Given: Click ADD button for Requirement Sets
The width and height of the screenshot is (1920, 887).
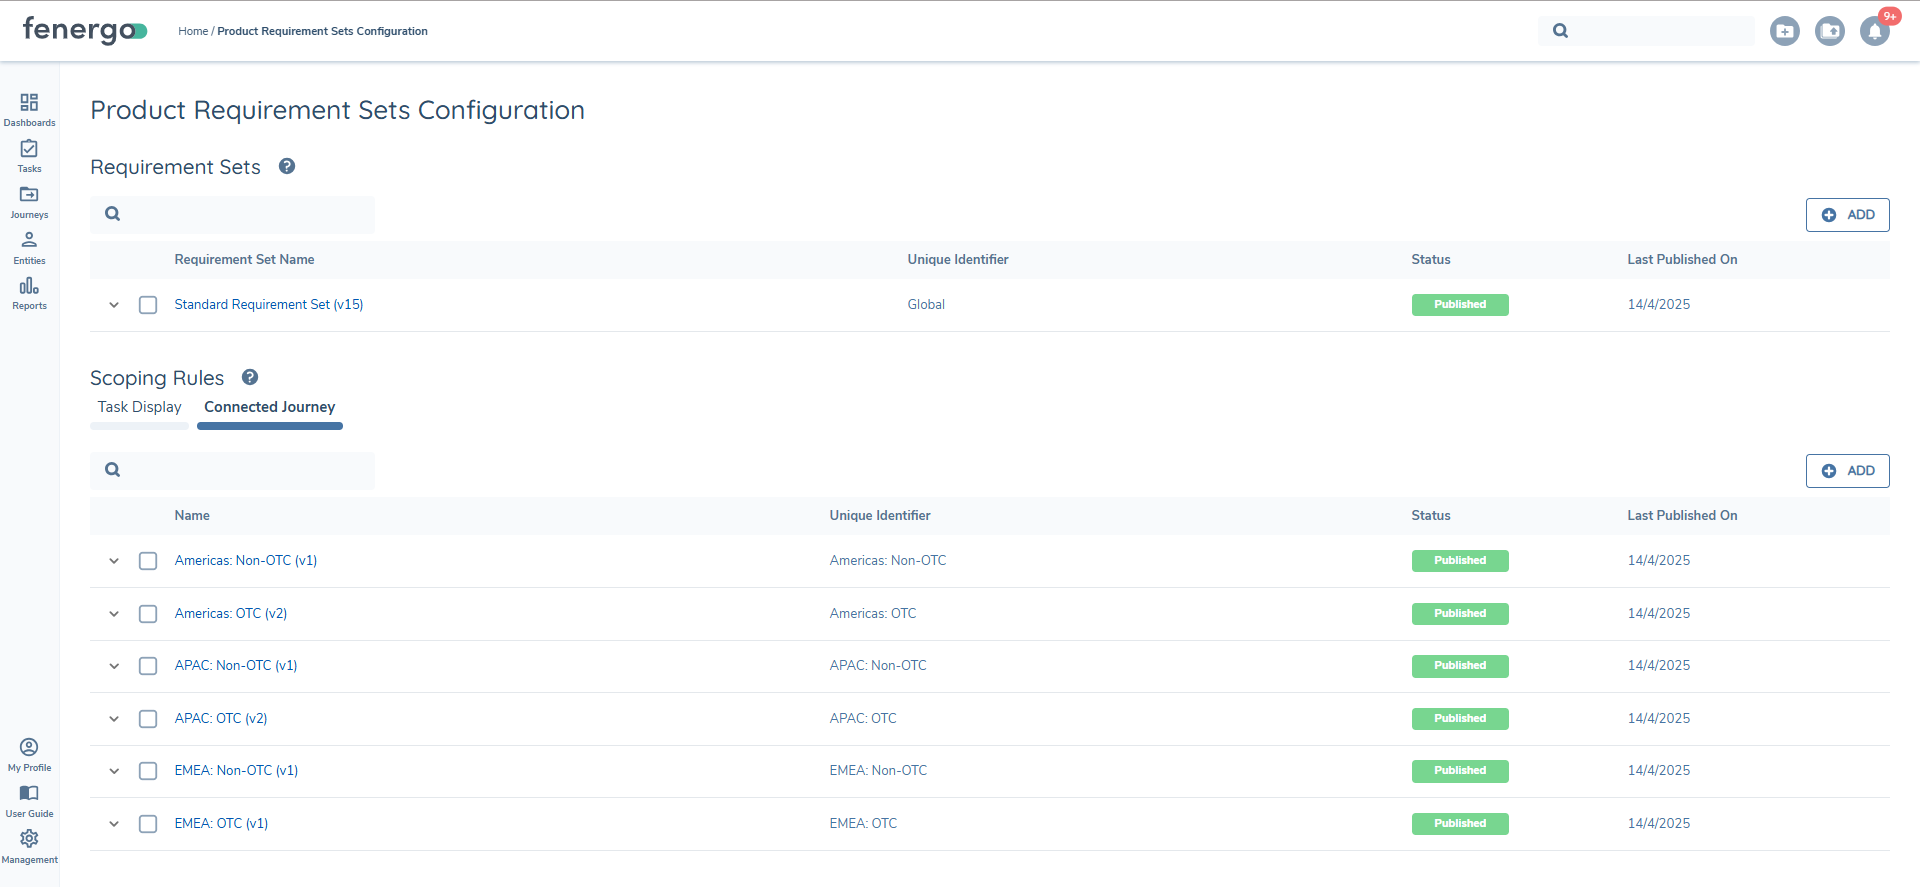Looking at the screenshot, I should [1847, 215].
